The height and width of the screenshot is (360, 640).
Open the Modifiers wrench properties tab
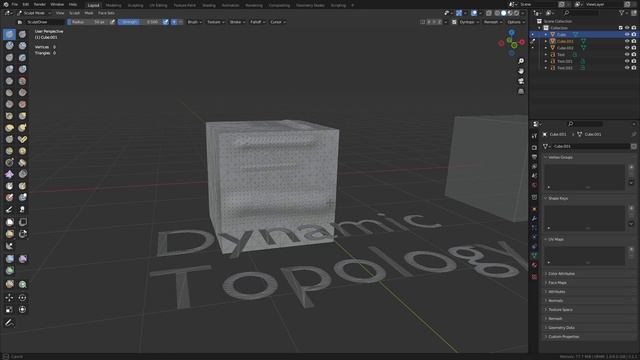[534, 218]
